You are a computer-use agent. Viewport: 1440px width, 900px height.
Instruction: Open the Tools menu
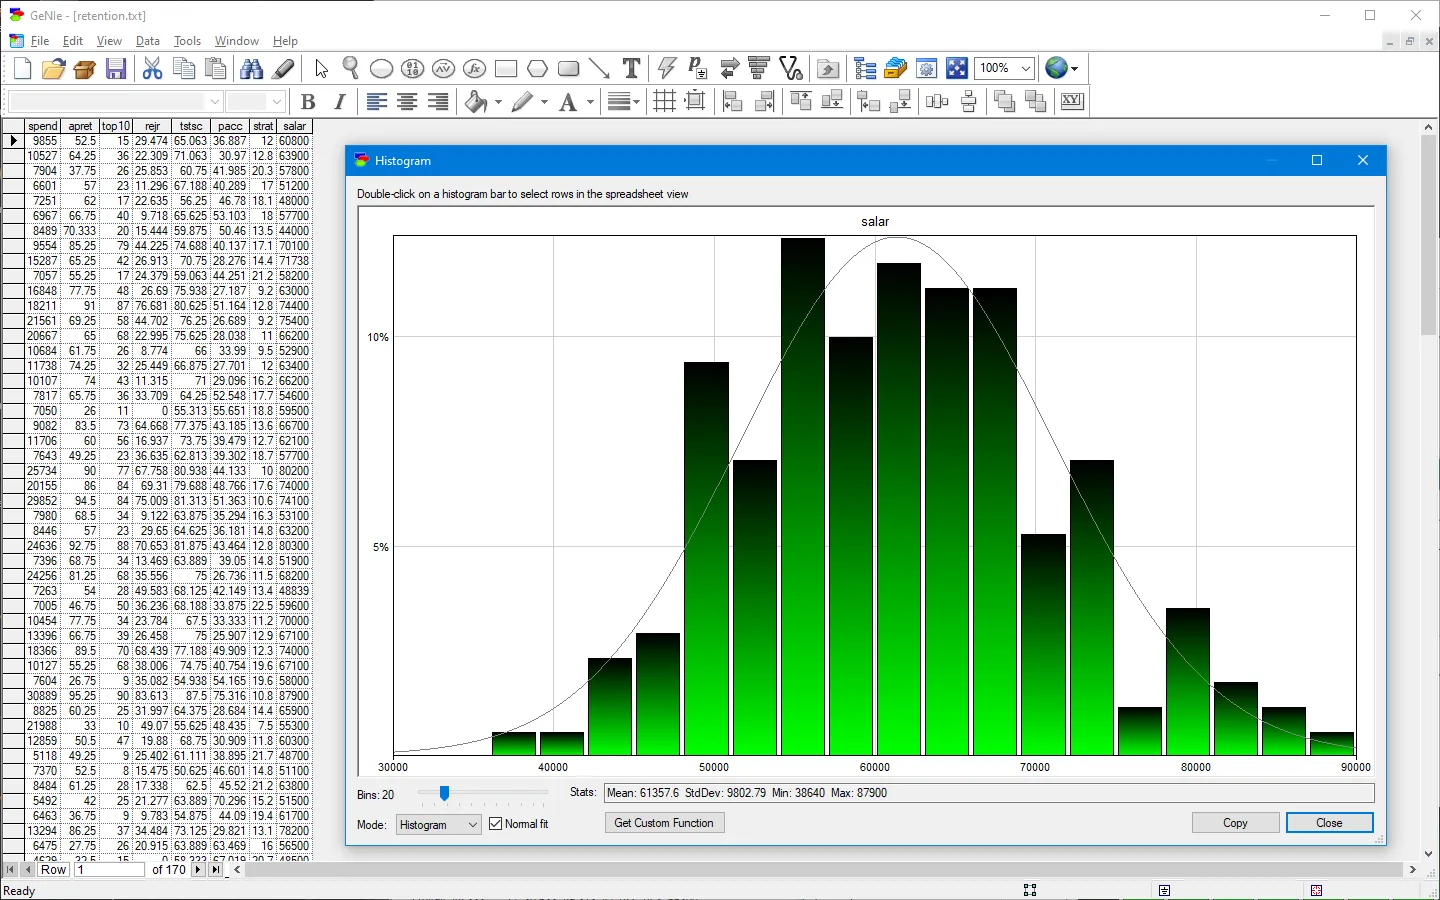tap(187, 41)
